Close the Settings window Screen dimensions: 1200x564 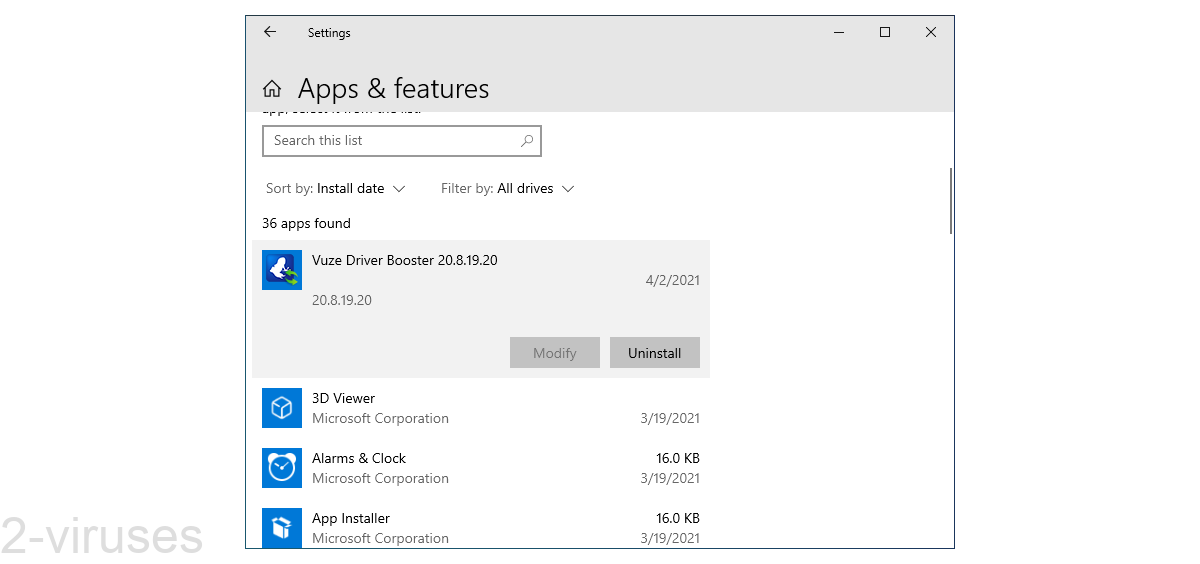click(x=931, y=32)
